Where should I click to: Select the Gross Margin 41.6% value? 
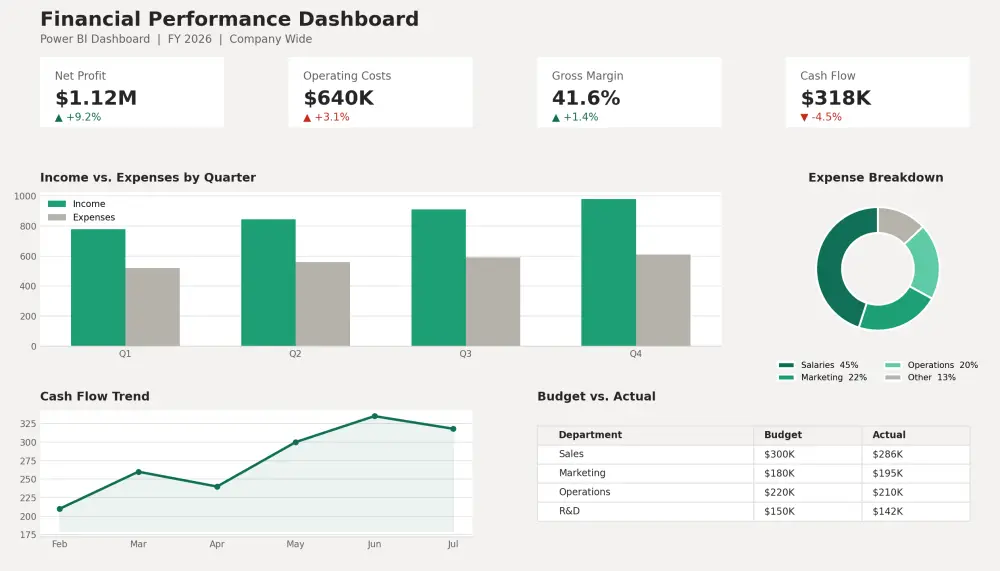click(586, 98)
